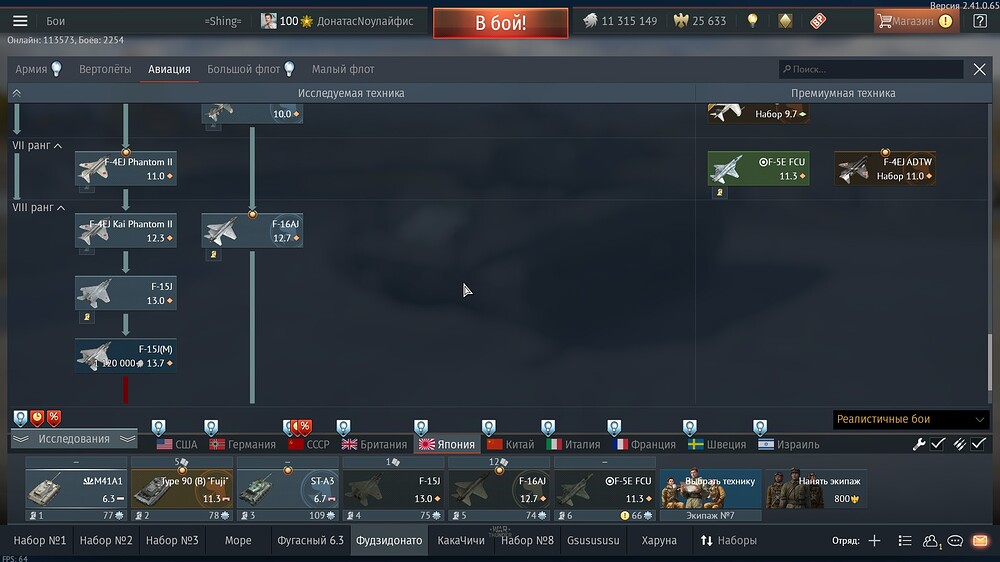Switch to the Армия tab

(x=31, y=69)
